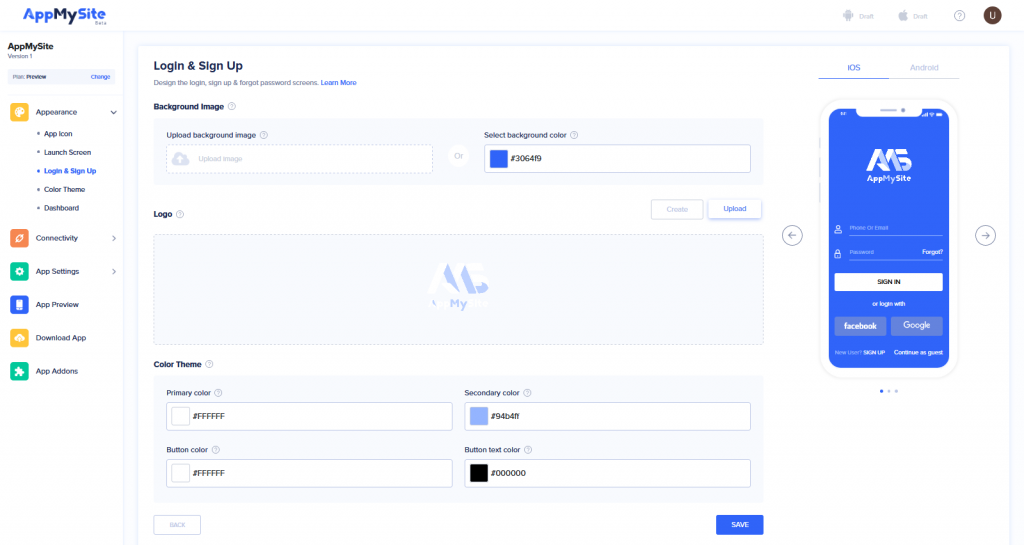Expand the App Settings section chevron
Screen dimensions: 1024x545
(114, 271)
